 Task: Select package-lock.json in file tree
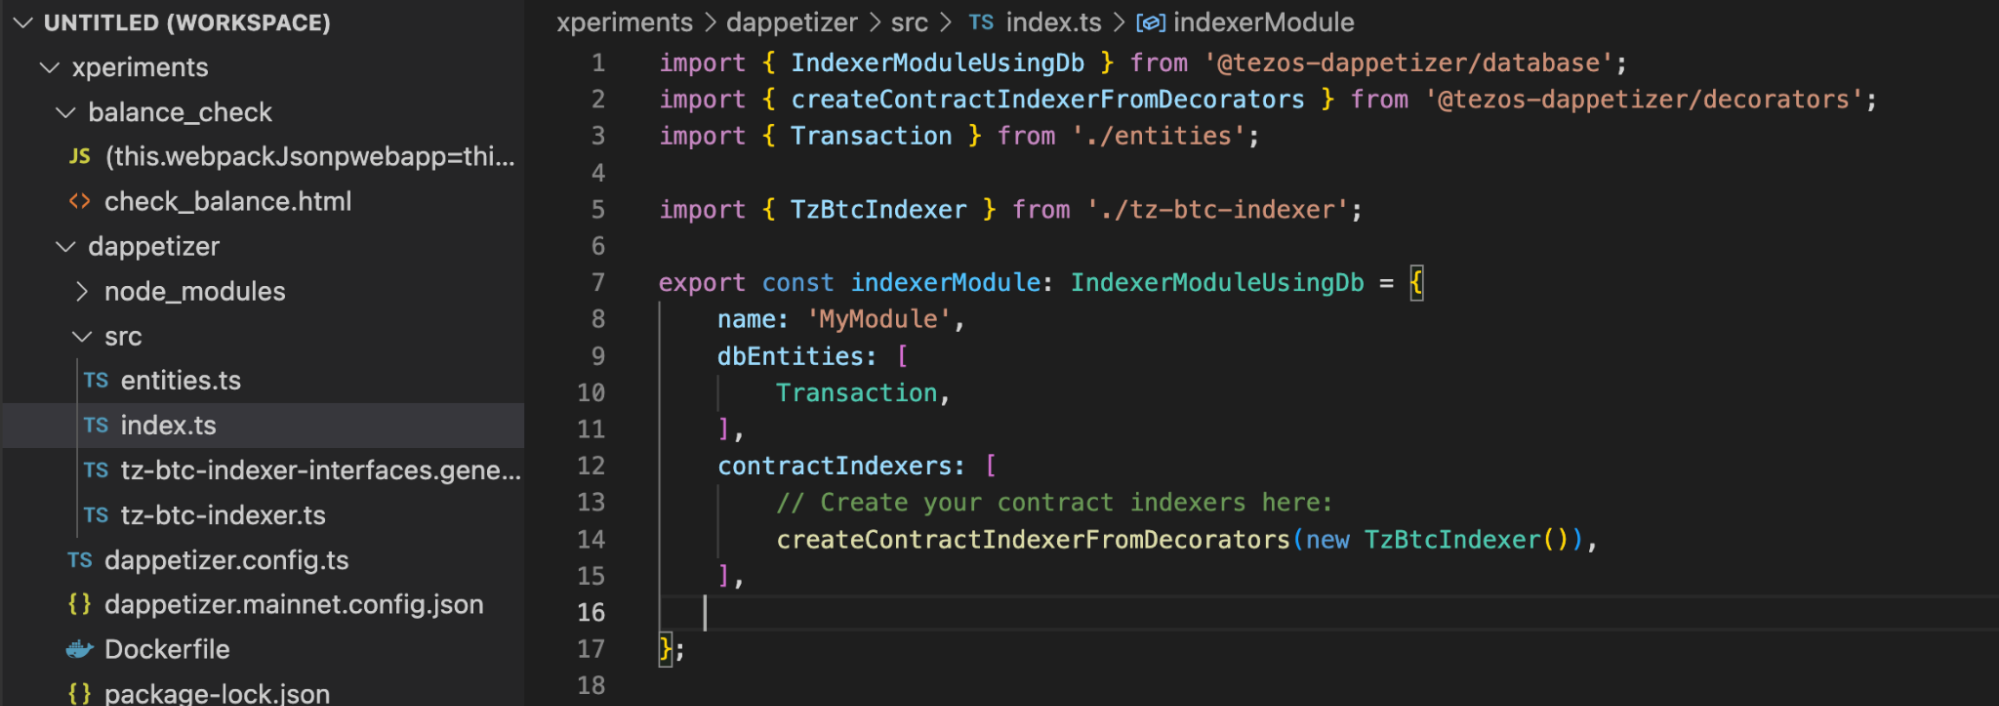(x=216, y=694)
